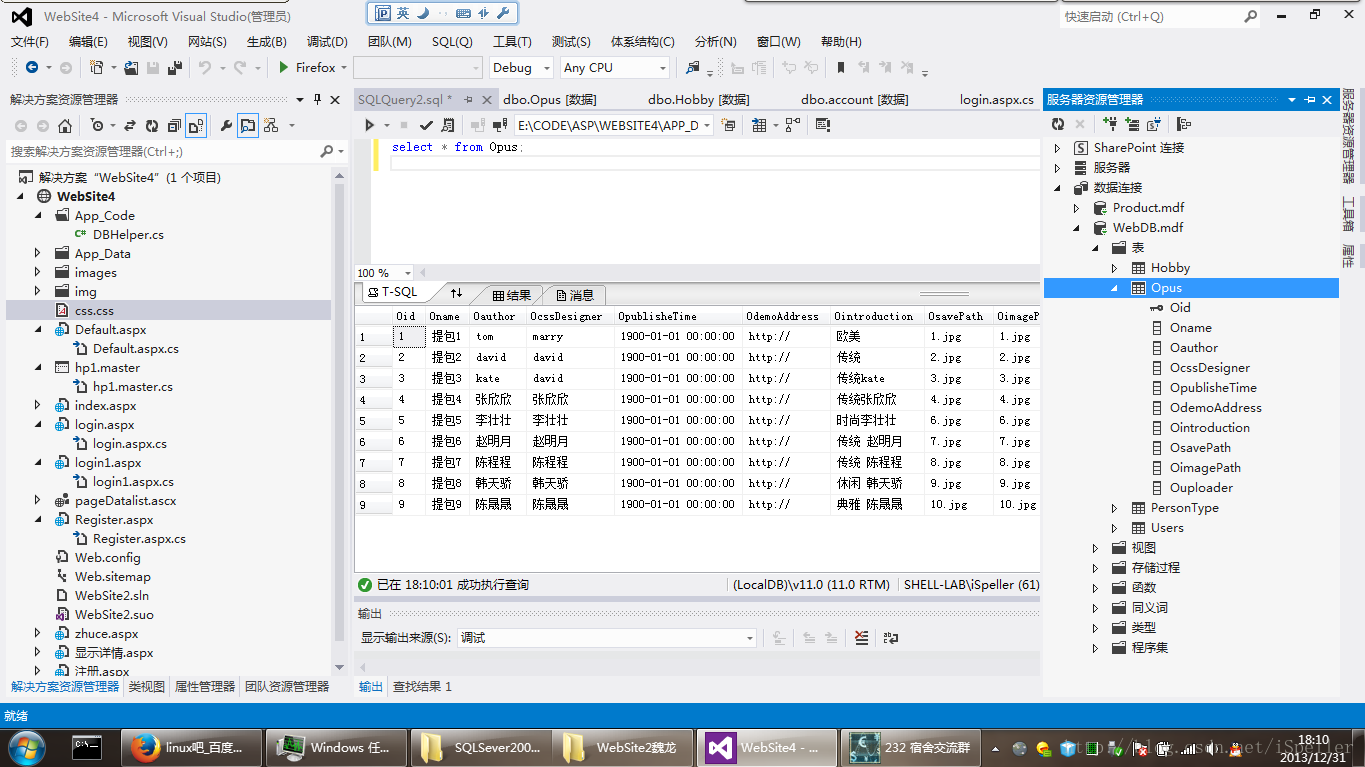Viewport: 1365px width, 767px height.
Task: Click the Solution Explorer search input field
Action: [x=160, y=152]
